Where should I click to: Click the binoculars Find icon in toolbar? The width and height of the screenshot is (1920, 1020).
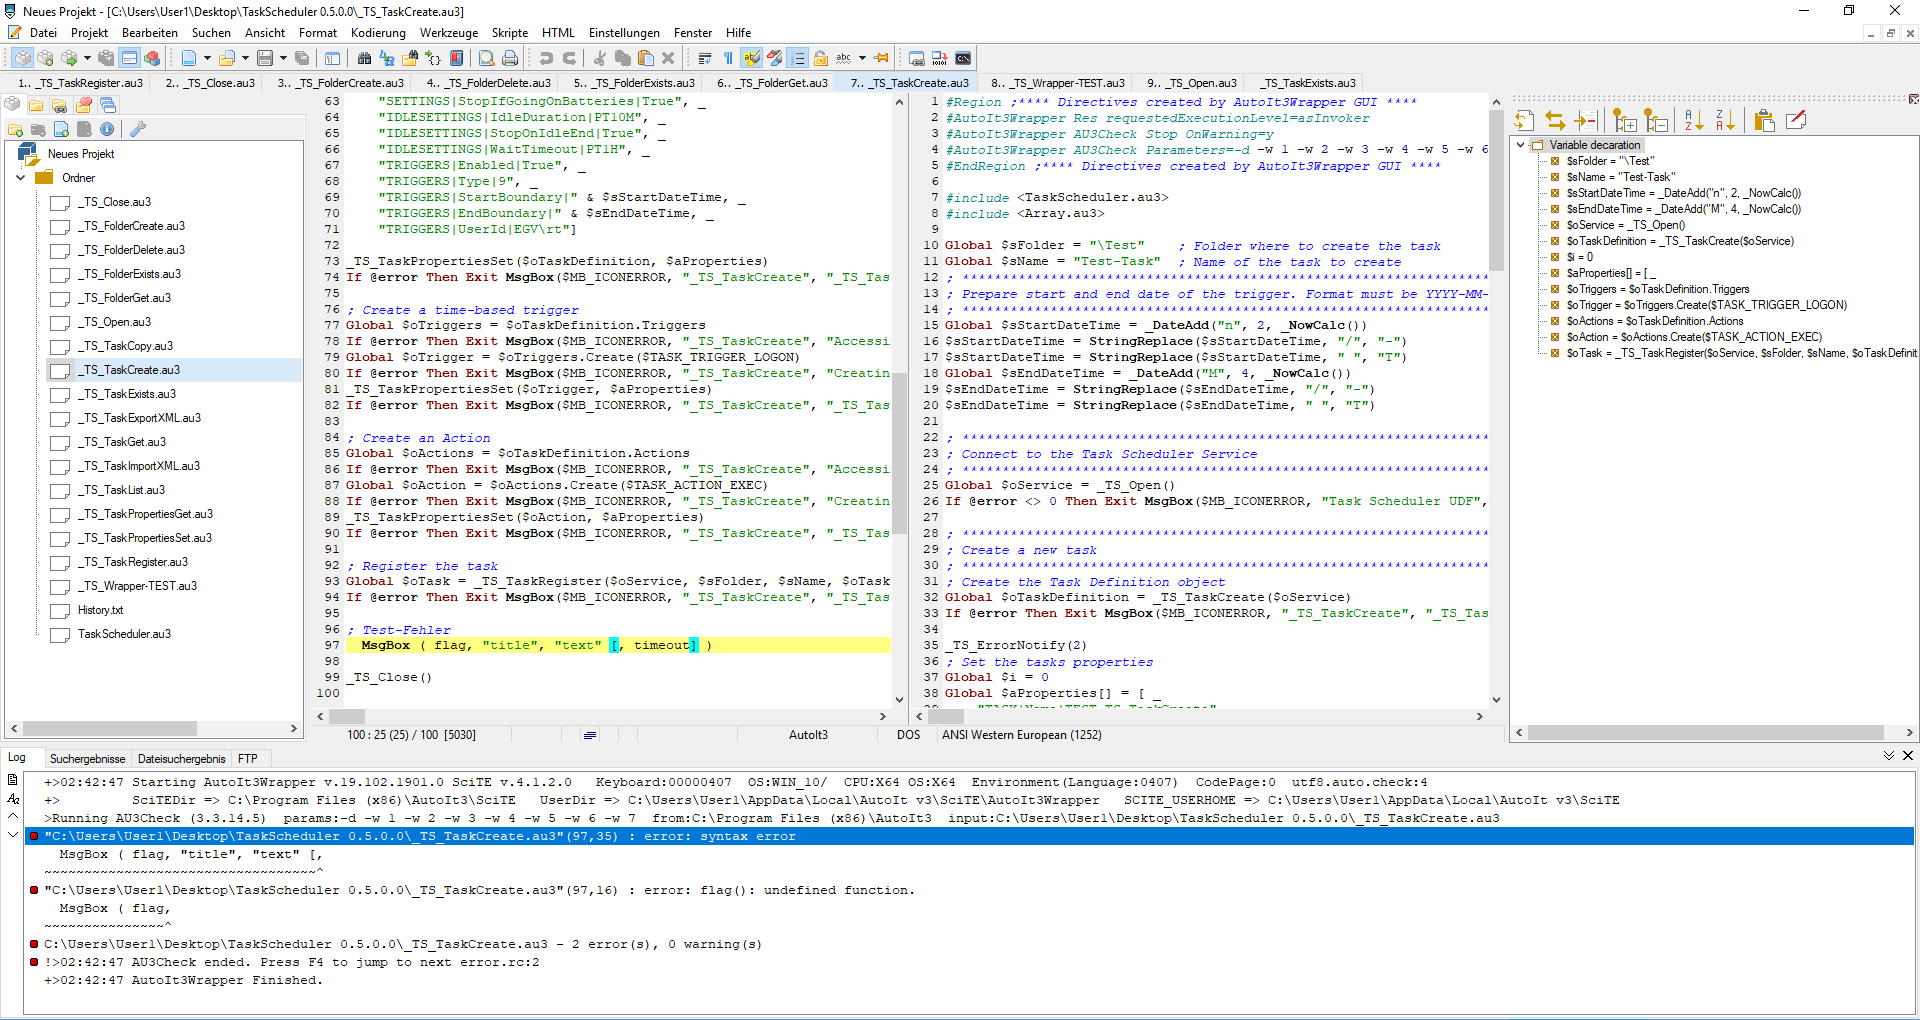(x=364, y=58)
